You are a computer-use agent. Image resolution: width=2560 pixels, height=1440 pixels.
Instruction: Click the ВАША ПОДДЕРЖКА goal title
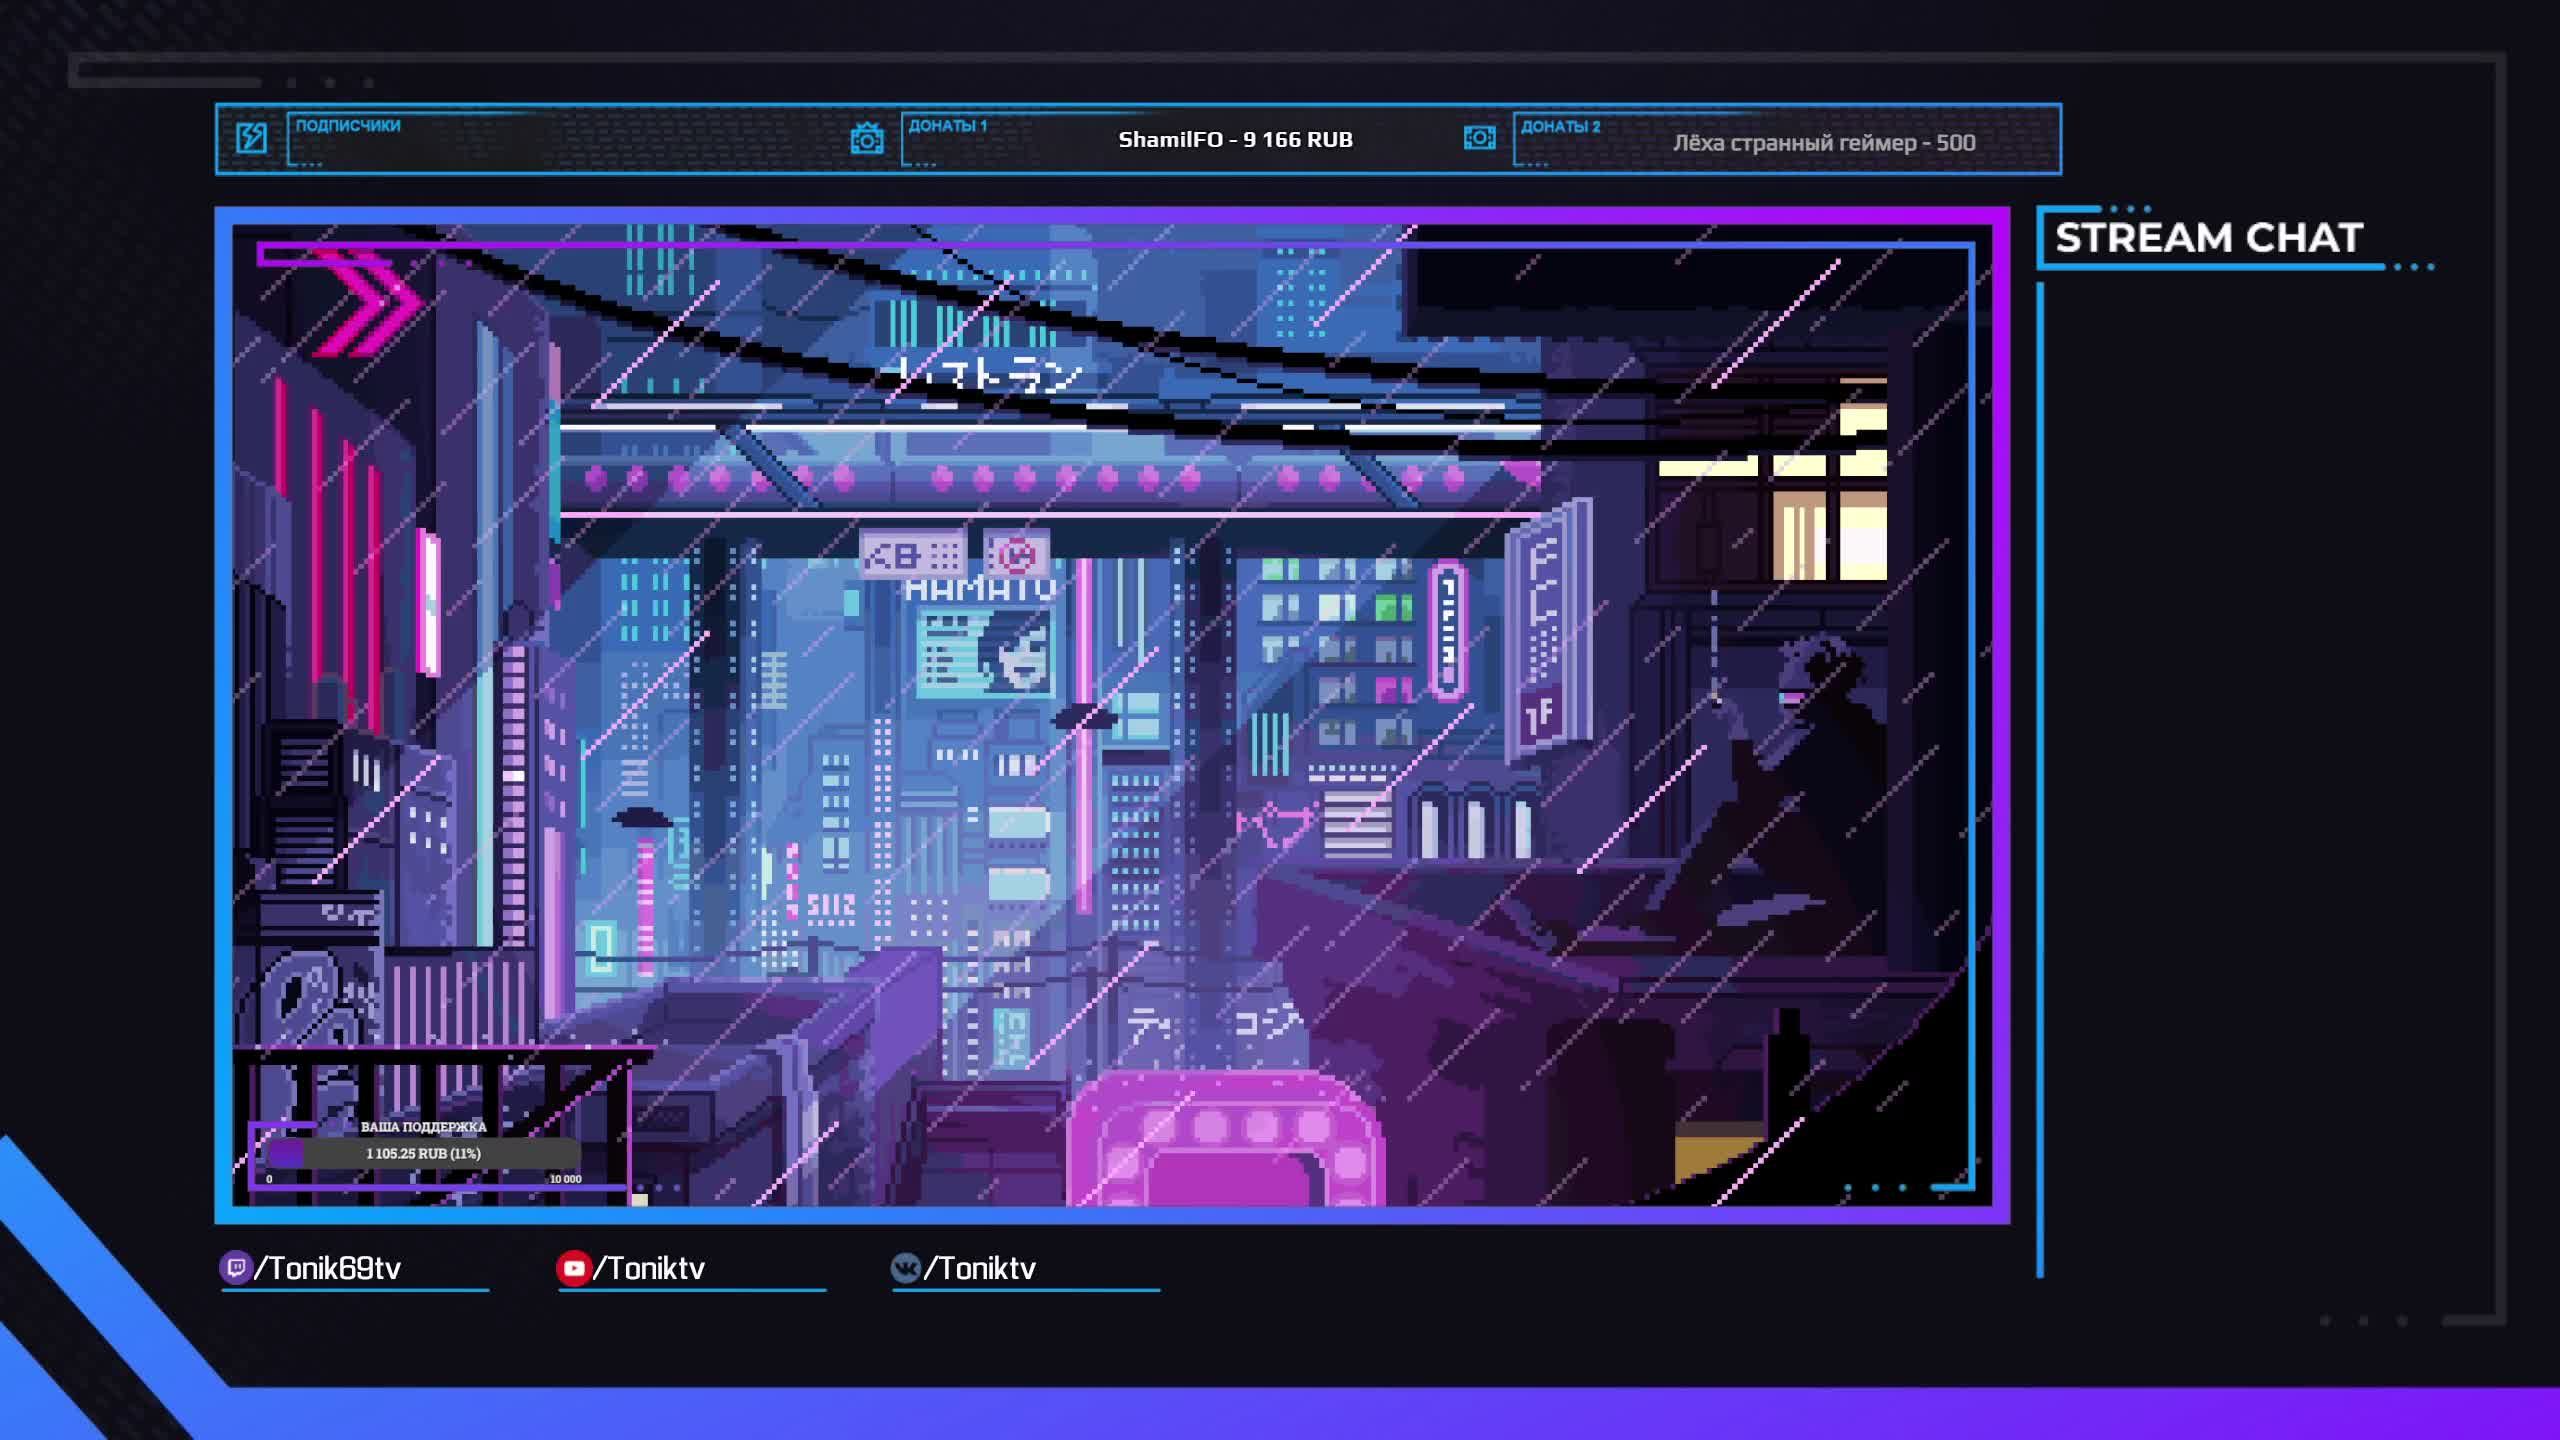coord(423,1127)
